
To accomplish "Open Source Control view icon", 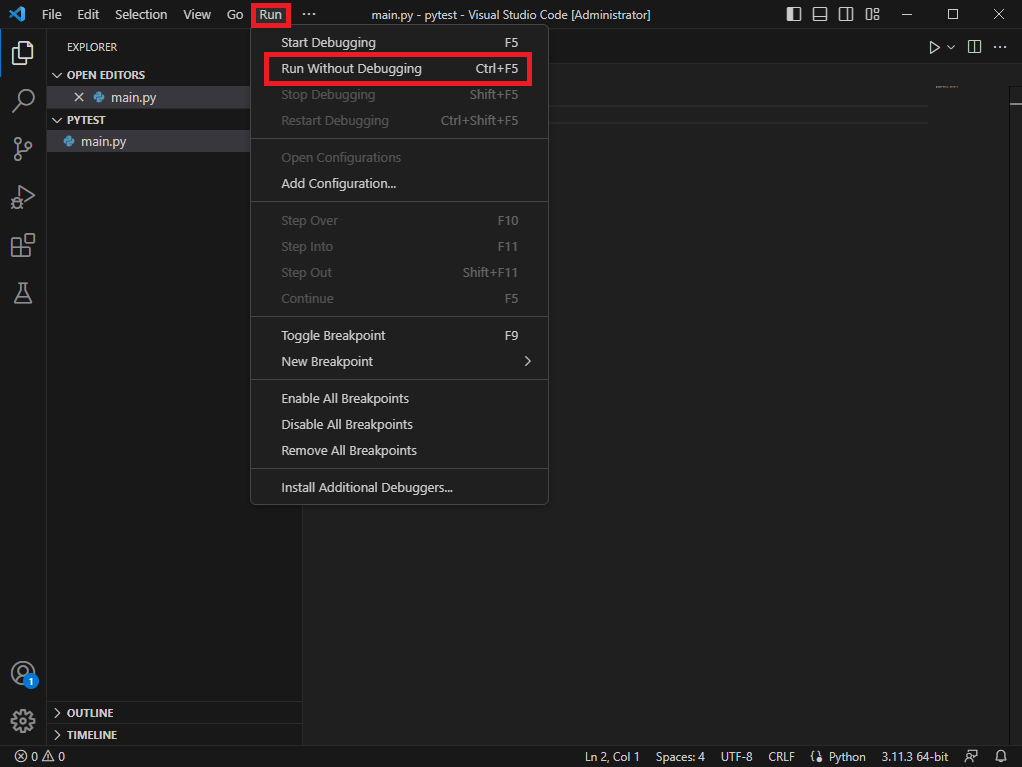I will point(23,149).
